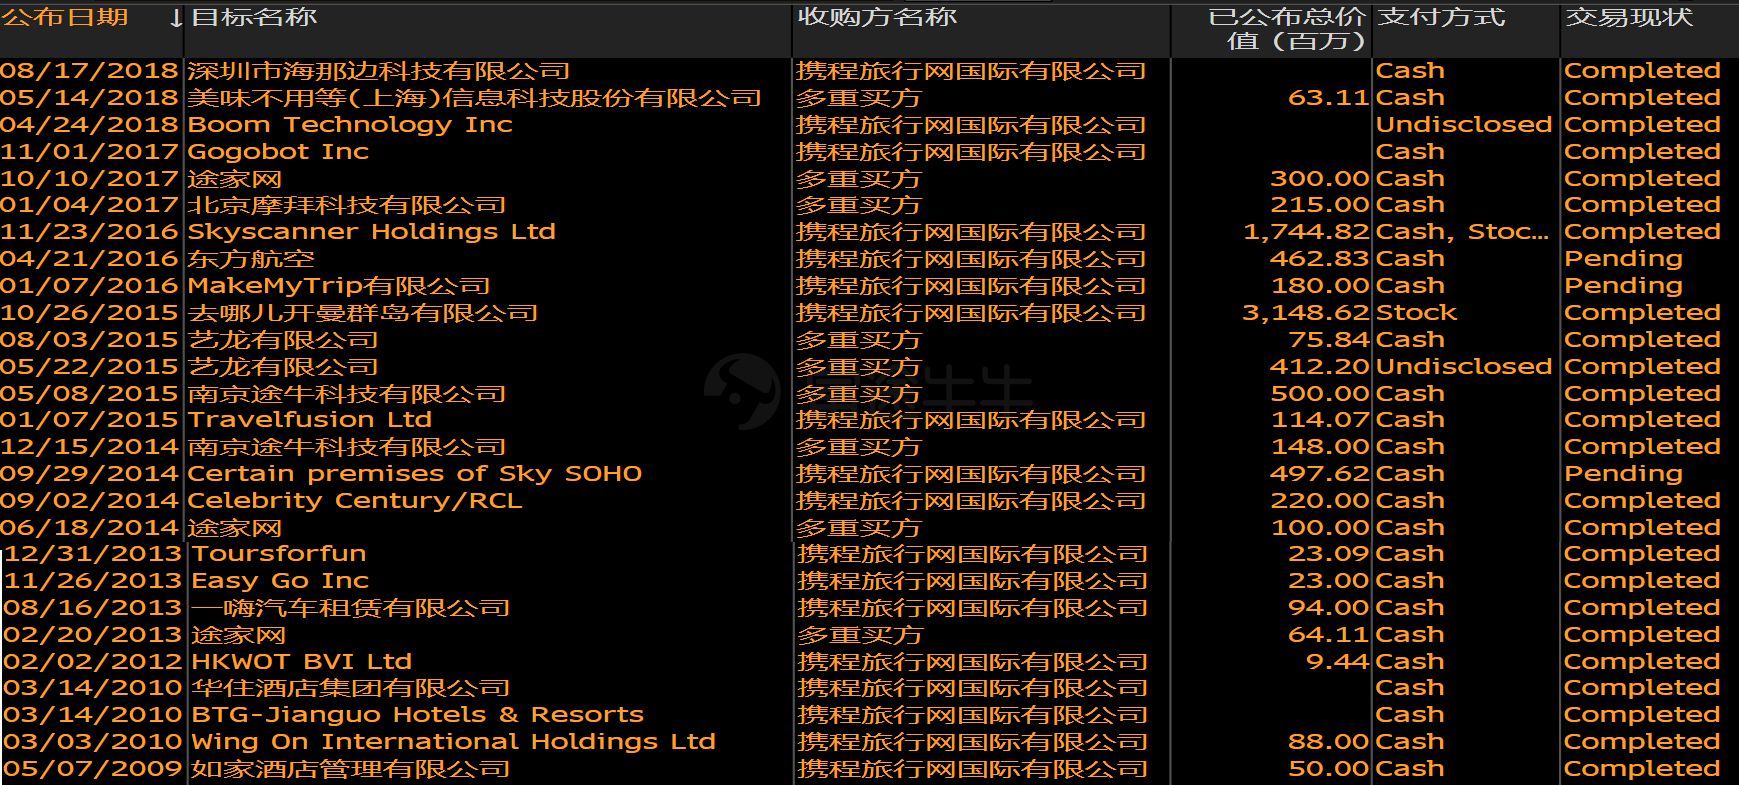Select 北京摩拜科技有限公司 target
The height and width of the screenshot is (785, 1739).
tap(347, 205)
